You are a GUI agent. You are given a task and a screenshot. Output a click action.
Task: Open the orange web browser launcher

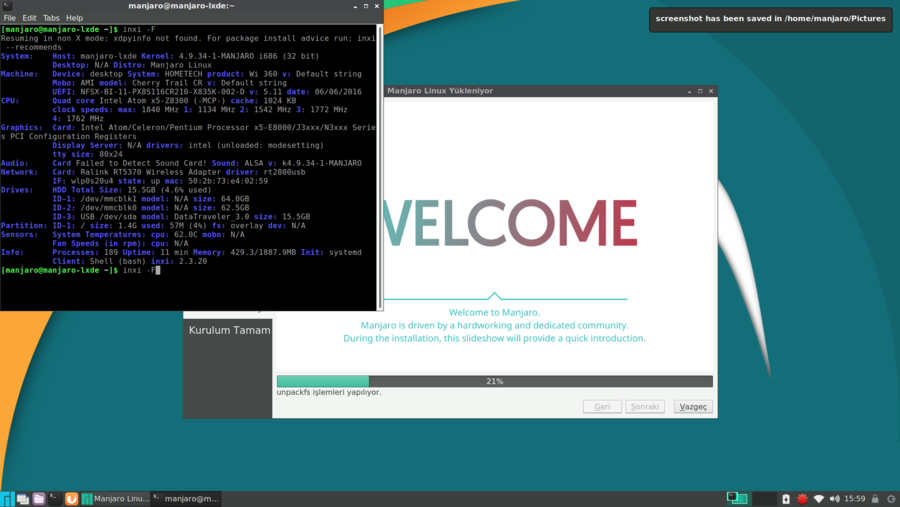tap(72, 499)
